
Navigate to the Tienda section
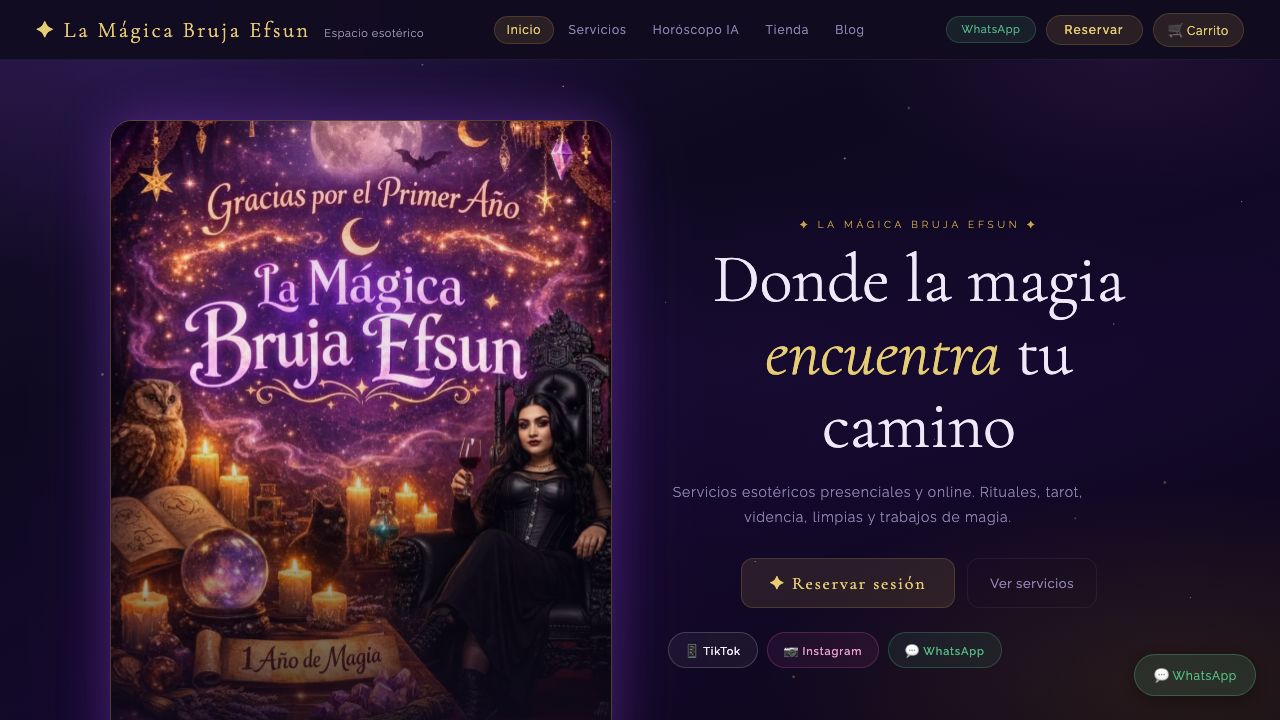click(x=787, y=30)
